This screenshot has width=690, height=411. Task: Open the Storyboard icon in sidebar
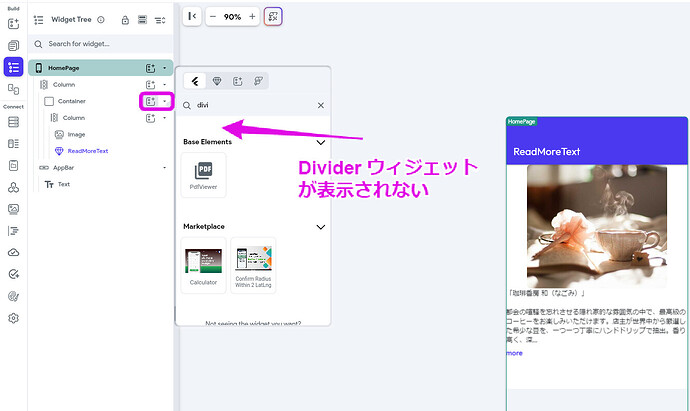pos(13,89)
